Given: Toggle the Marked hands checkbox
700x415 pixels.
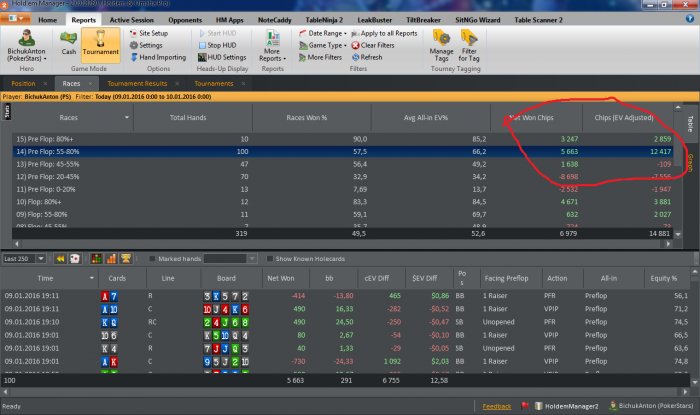Looking at the screenshot, I should [152, 259].
